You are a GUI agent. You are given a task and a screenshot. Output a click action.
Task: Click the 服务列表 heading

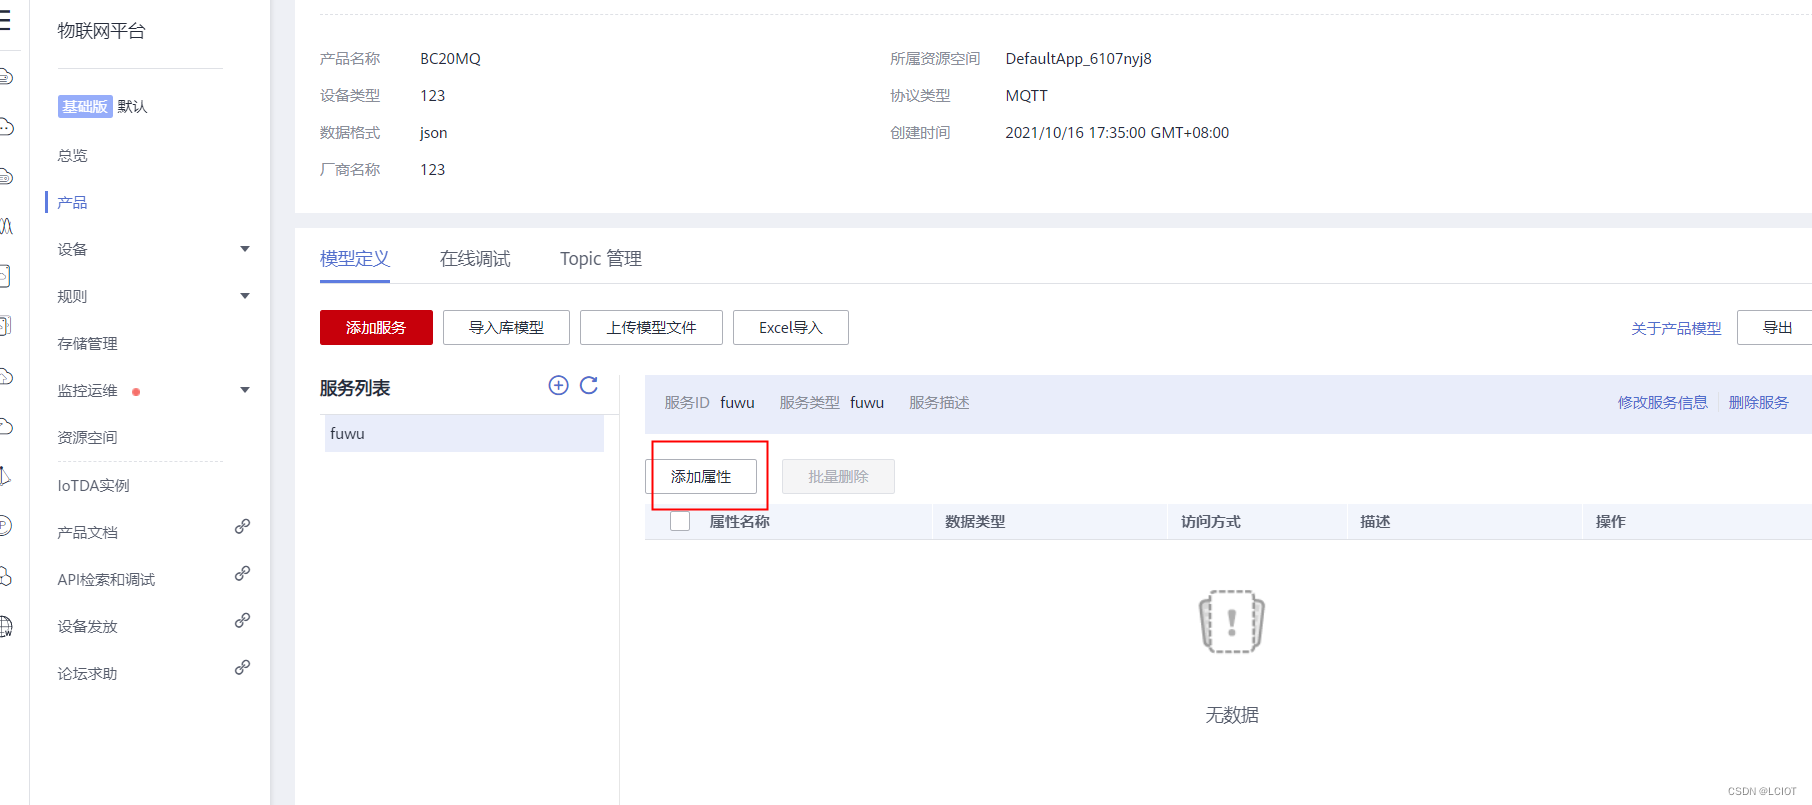pos(355,388)
